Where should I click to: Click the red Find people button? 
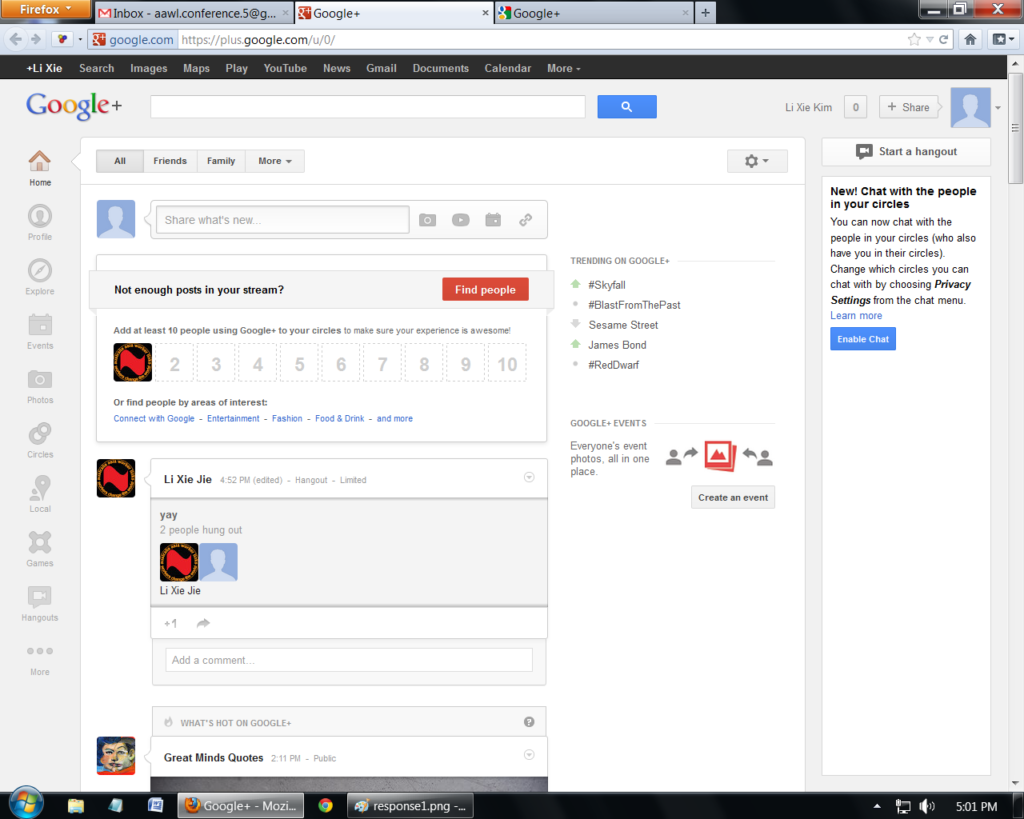click(x=485, y=289)
